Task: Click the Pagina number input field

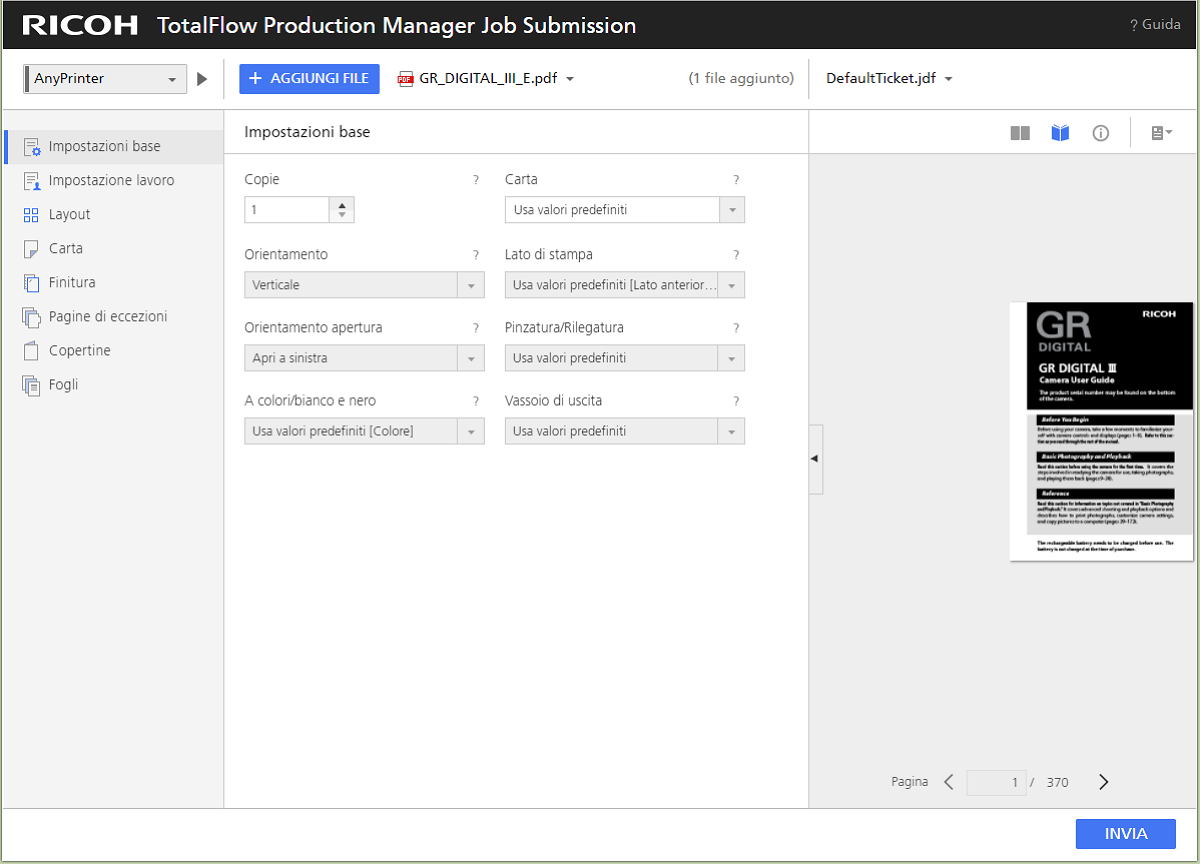Action: click(996, 782)
